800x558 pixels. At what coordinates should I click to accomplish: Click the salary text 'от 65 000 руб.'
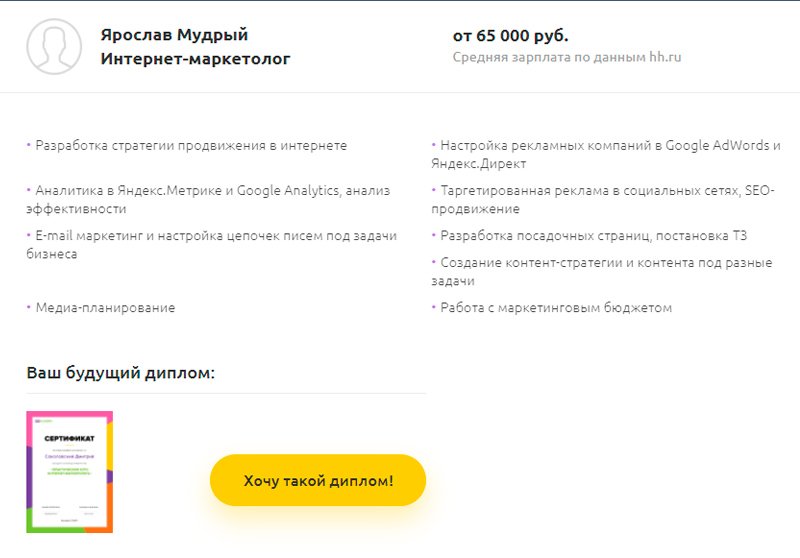(x=511, y=36)
